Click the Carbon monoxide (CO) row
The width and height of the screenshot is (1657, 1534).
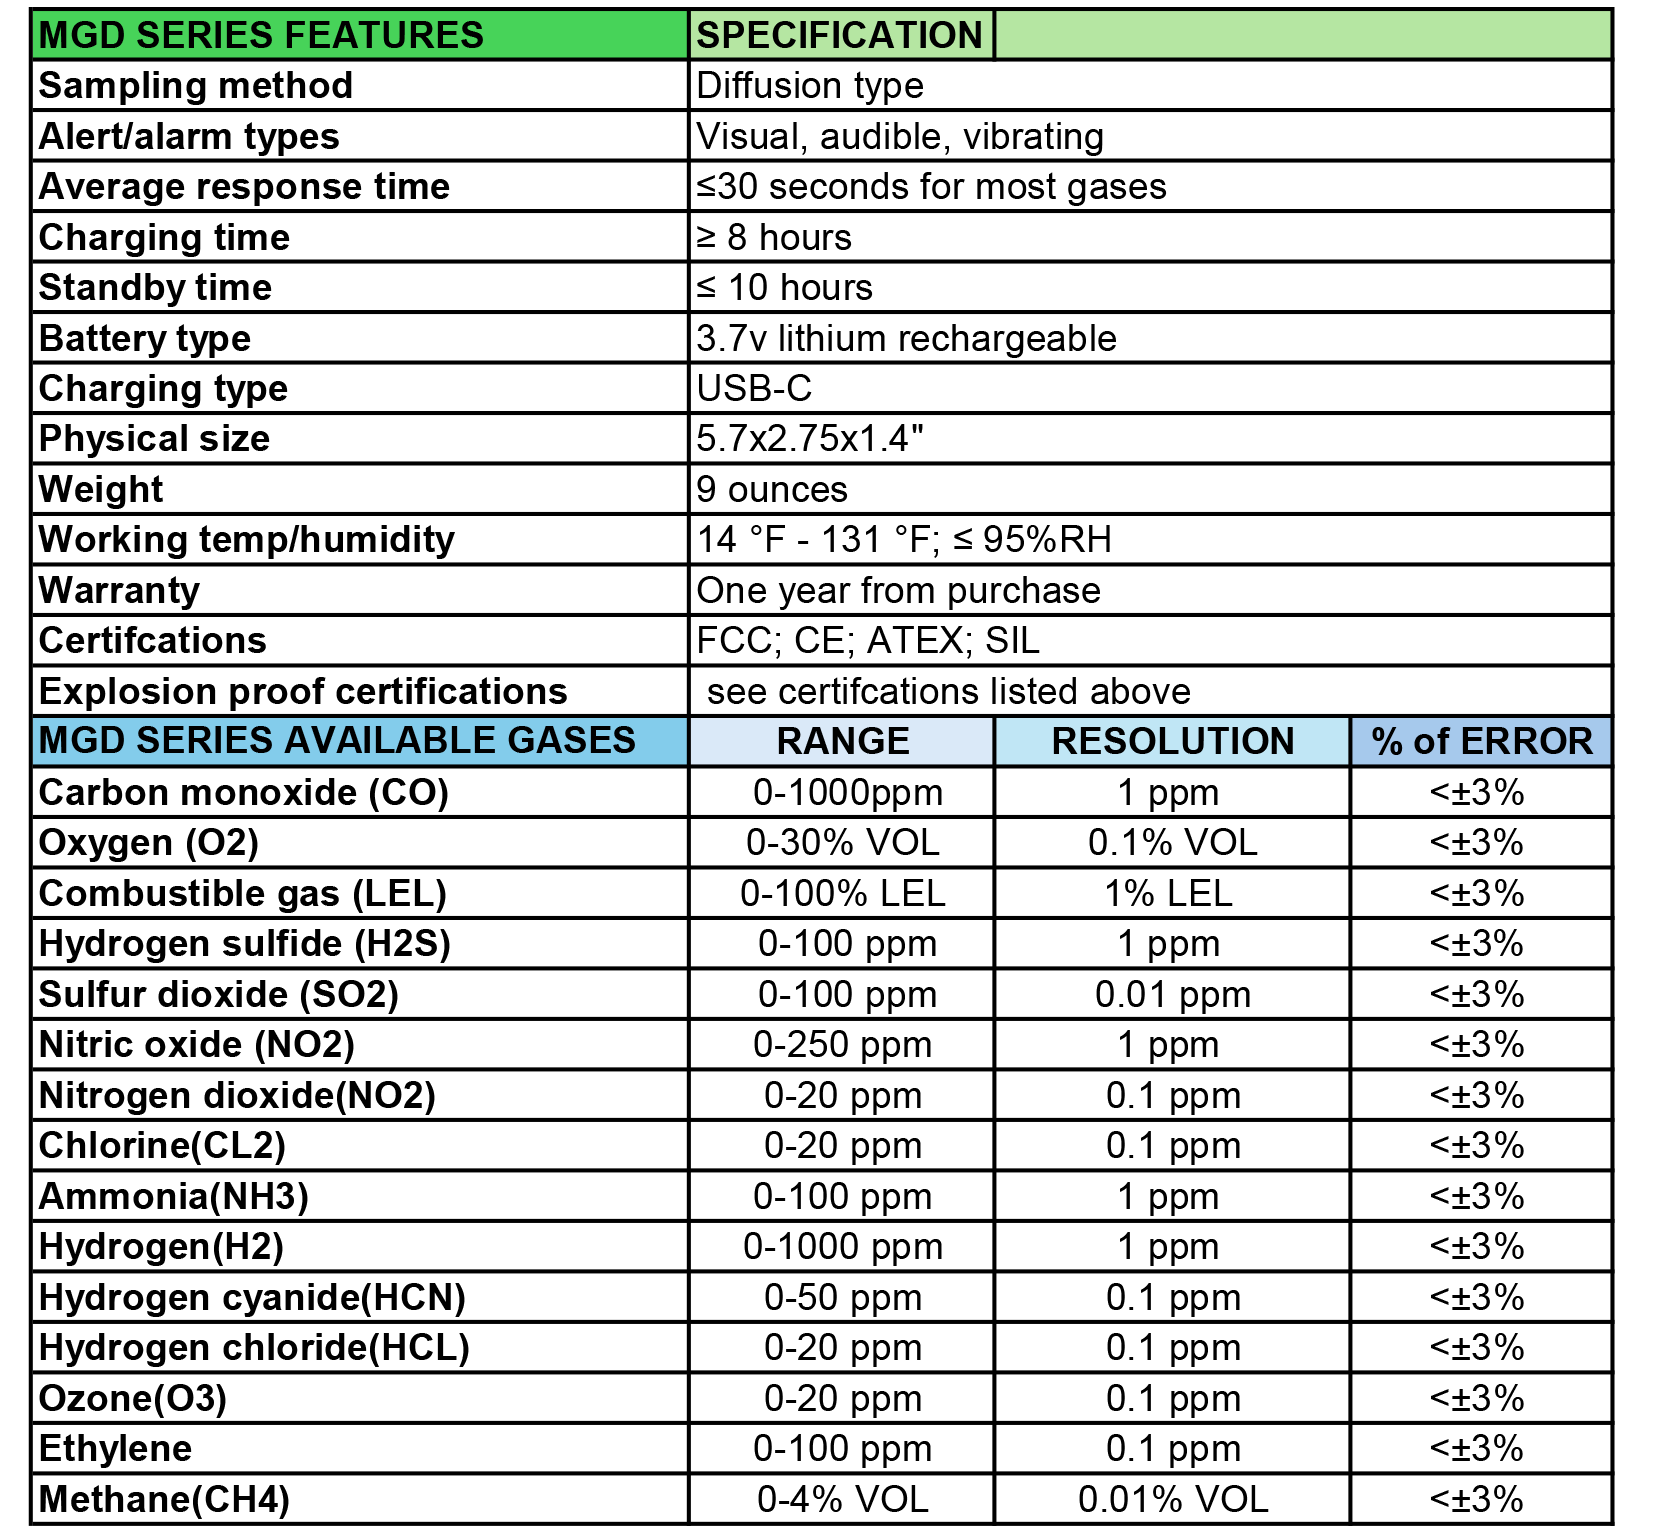coord(359,793)
